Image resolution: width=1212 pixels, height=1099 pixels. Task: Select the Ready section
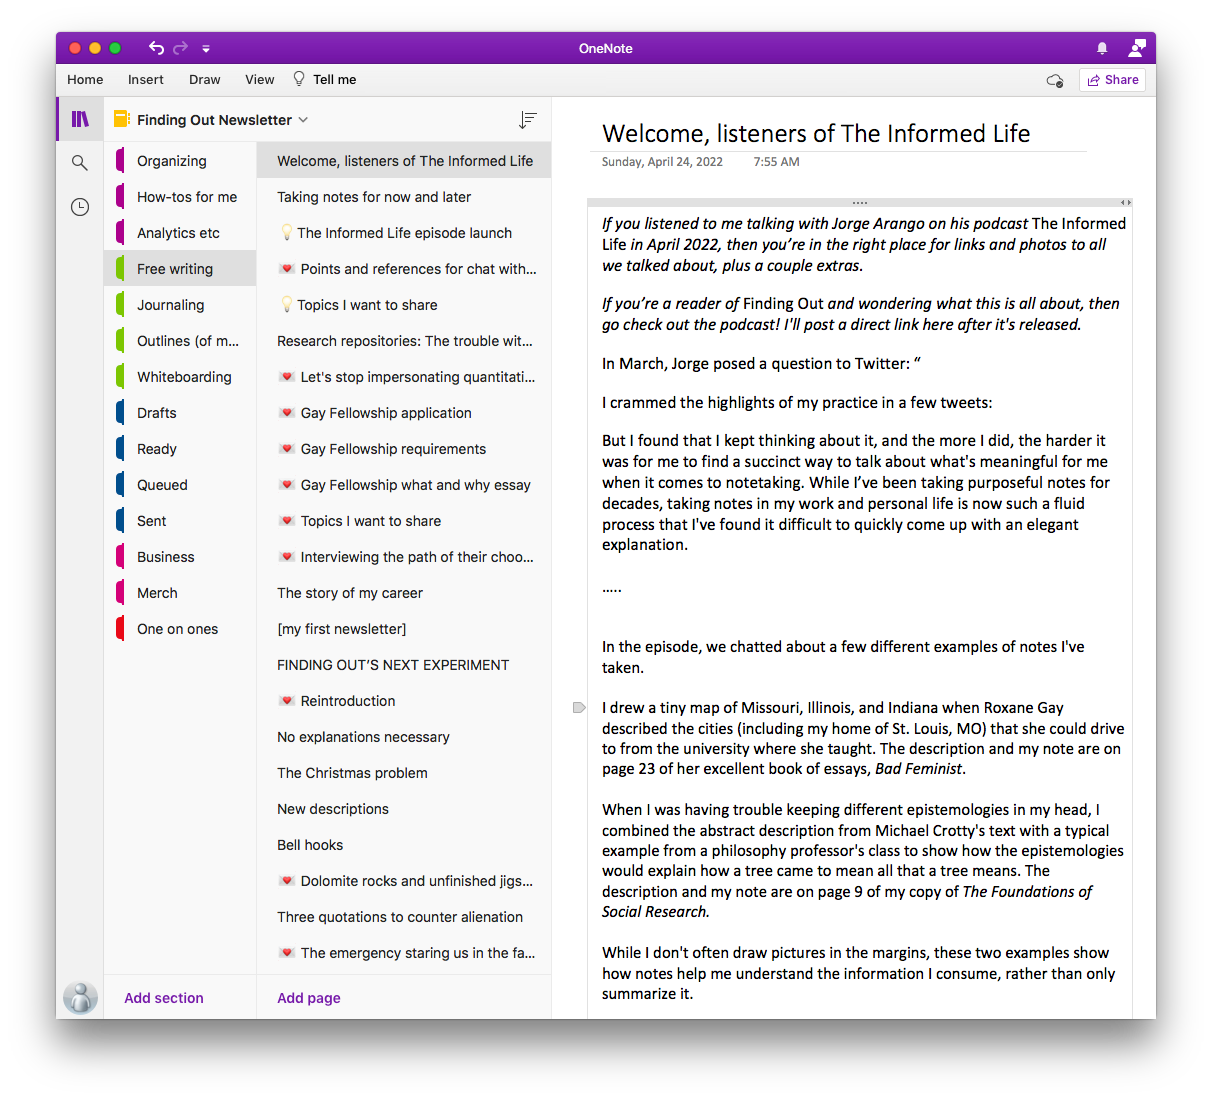(180, 449)
